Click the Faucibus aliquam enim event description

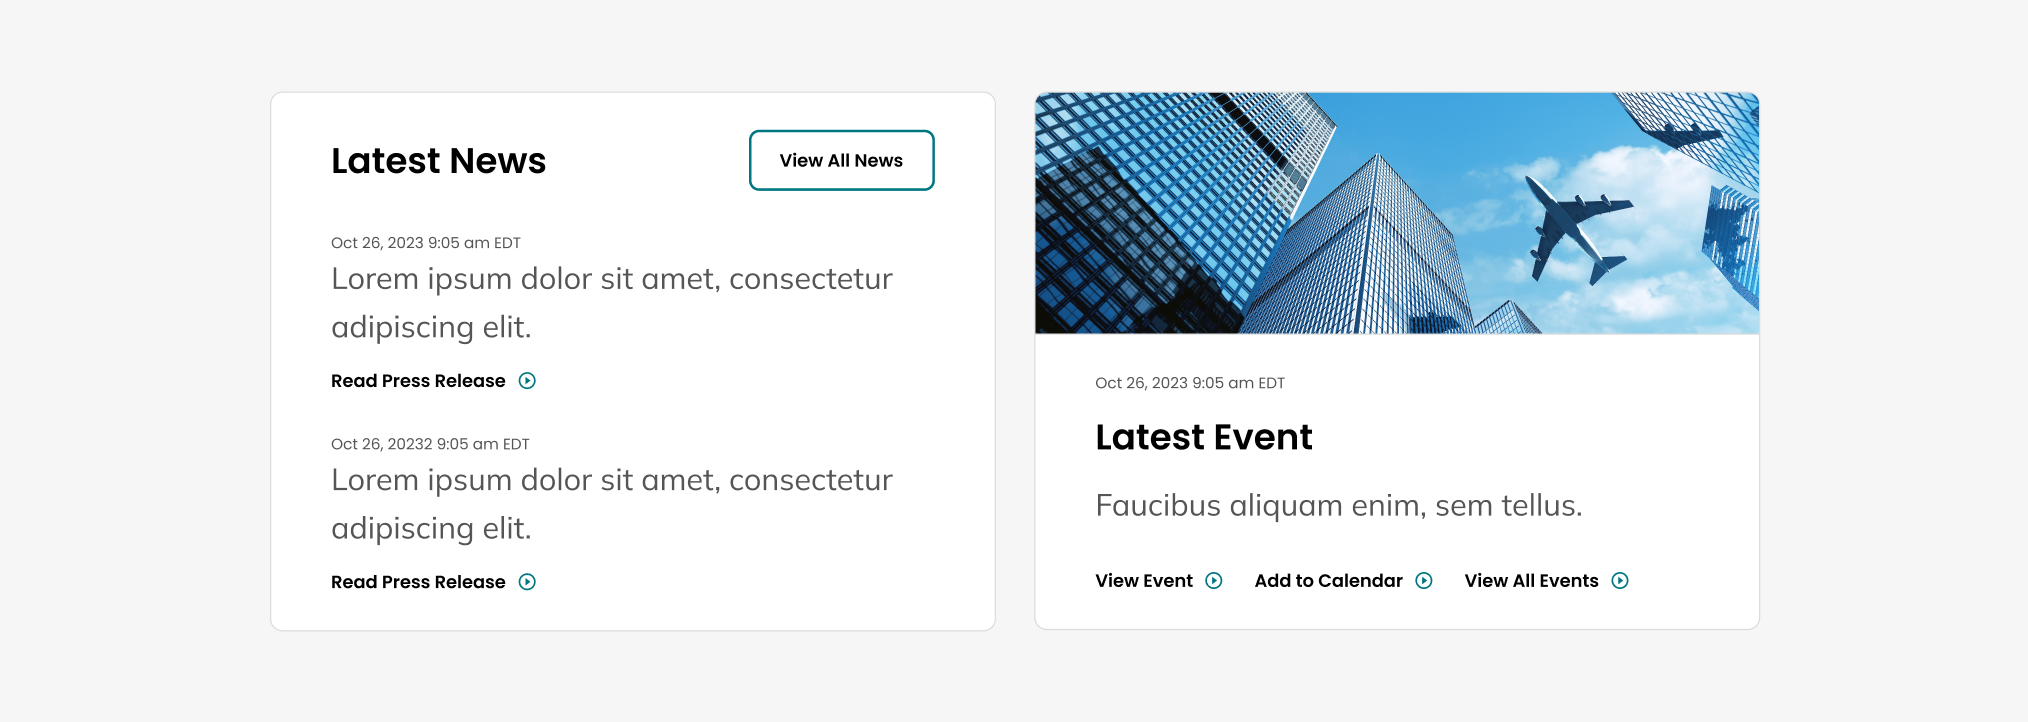pos(1338,505)
